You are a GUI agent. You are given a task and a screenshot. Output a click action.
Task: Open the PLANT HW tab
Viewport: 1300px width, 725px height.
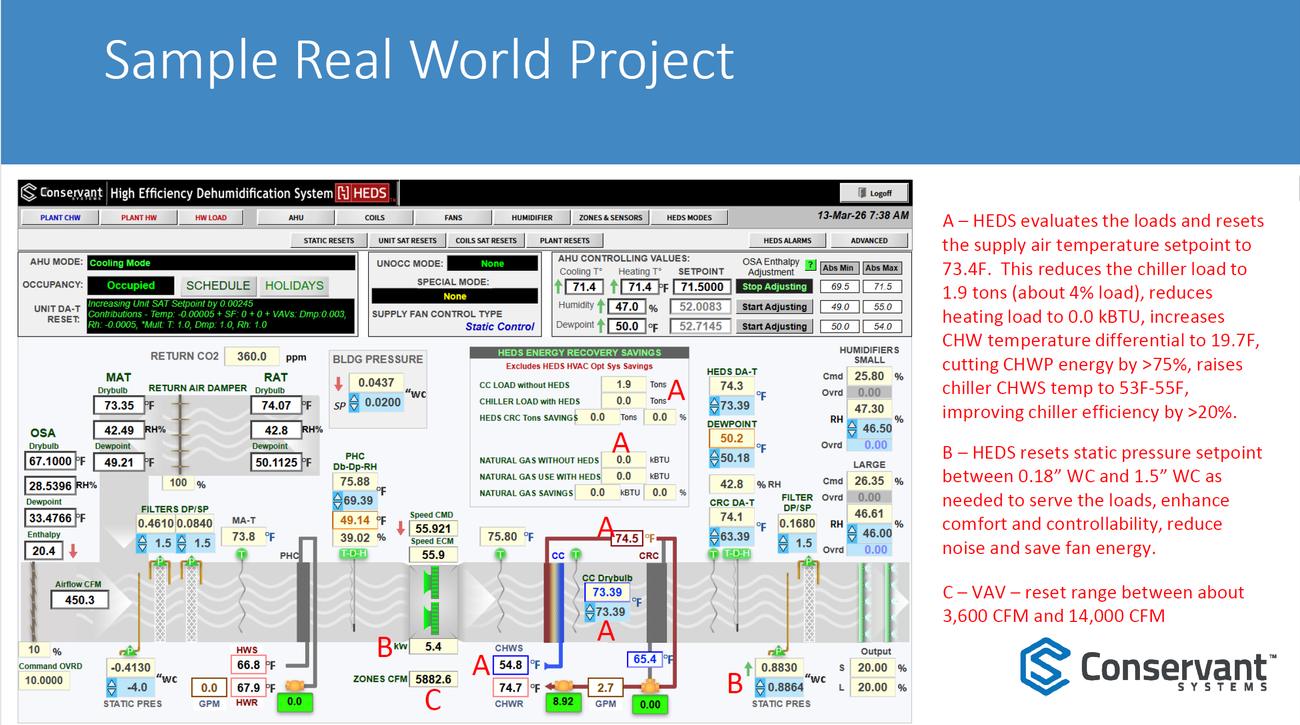tap(139, 217)
